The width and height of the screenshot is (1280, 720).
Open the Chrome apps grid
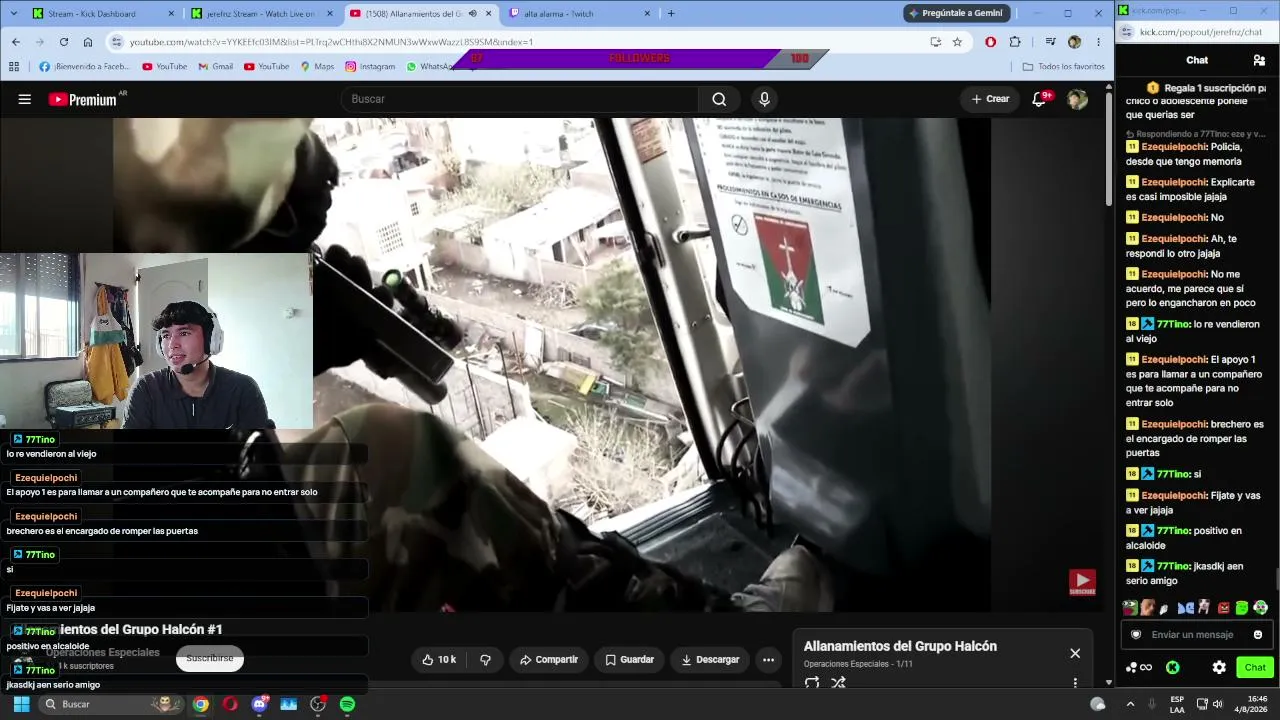pos(14,66)
